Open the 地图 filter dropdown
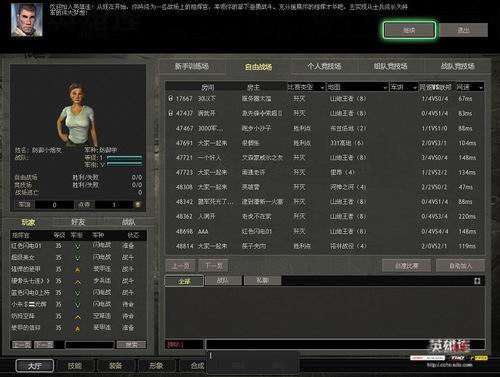Screen dimensions: 500x377 (357, 87)
